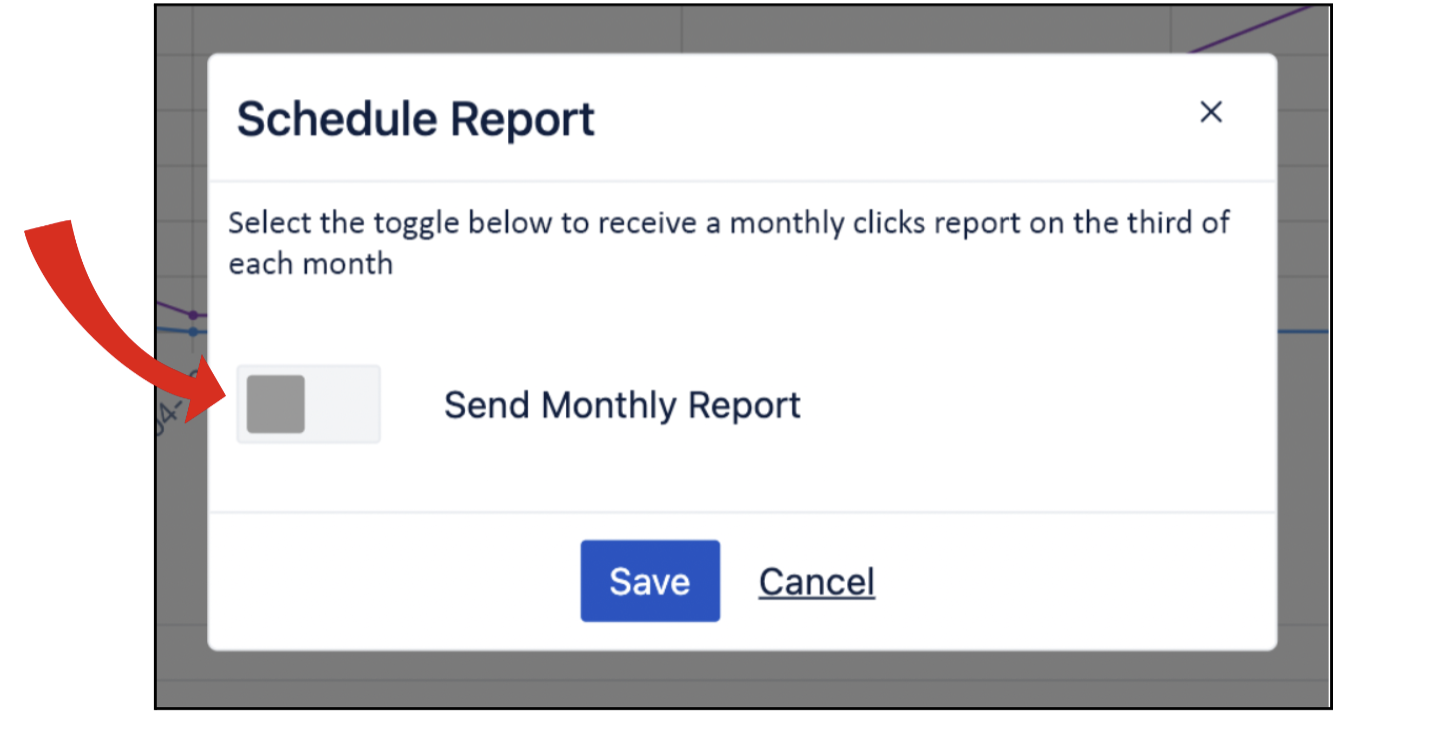This screenshot has height=730, width=1434.
Task: Click the dimmed backdrop right of the dialog
Action: (x=1303, y=450)
